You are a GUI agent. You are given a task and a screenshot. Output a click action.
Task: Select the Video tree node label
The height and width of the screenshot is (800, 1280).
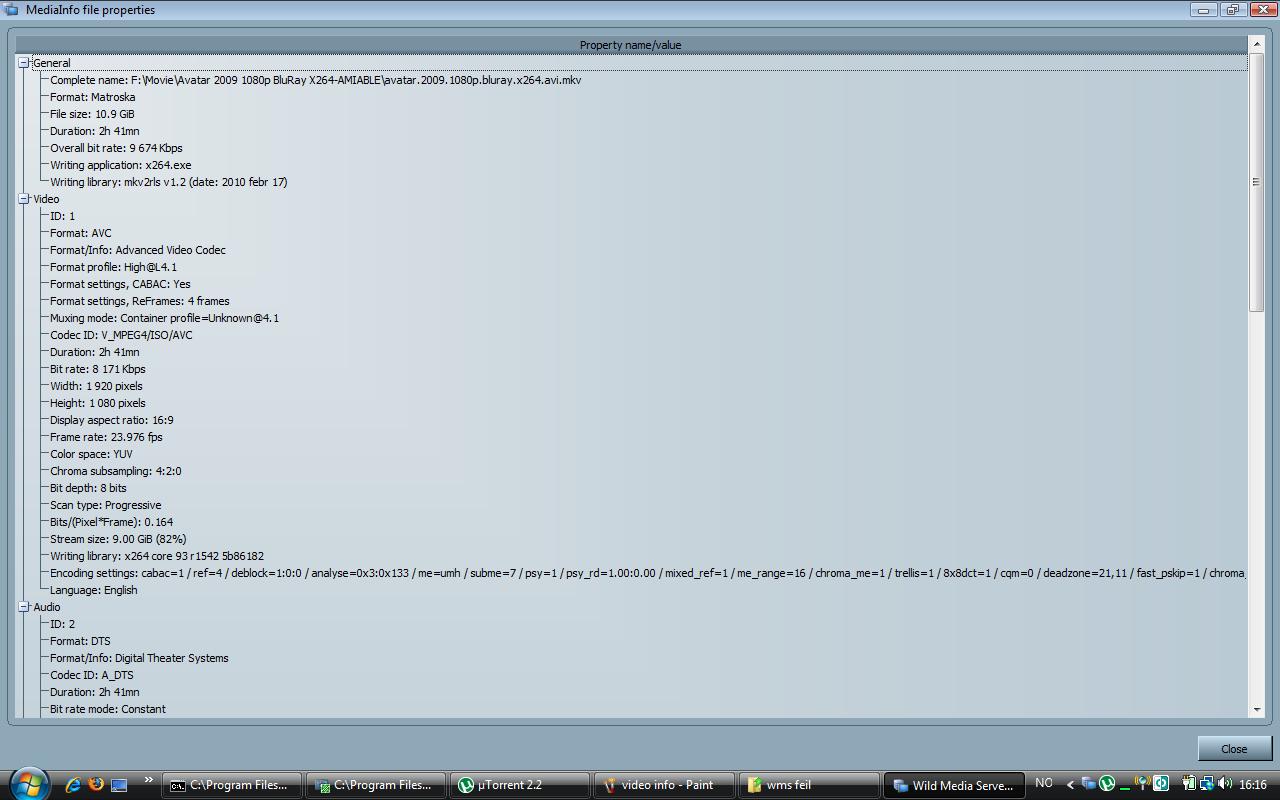46,199
